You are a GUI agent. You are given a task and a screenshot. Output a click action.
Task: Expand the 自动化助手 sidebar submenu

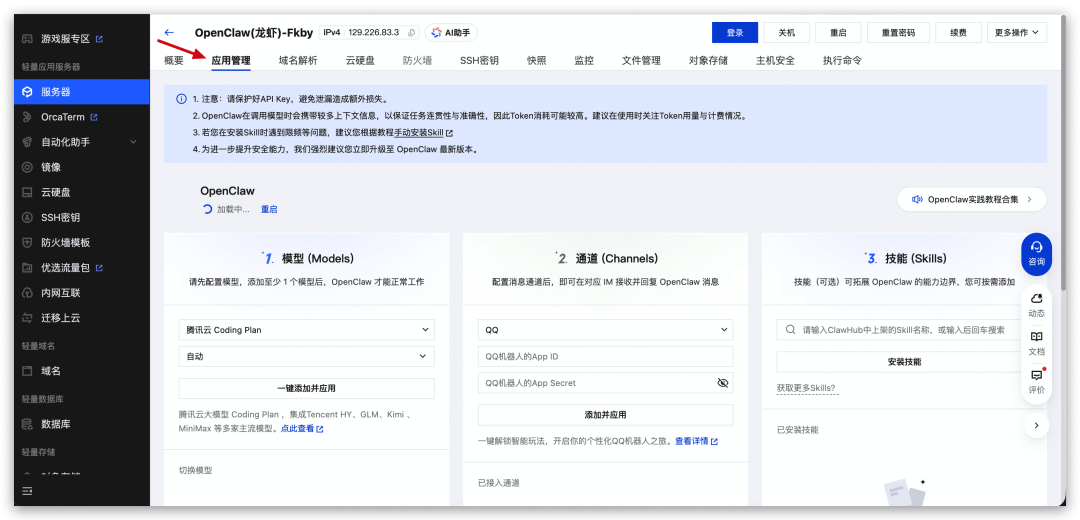tap(133, 142)
